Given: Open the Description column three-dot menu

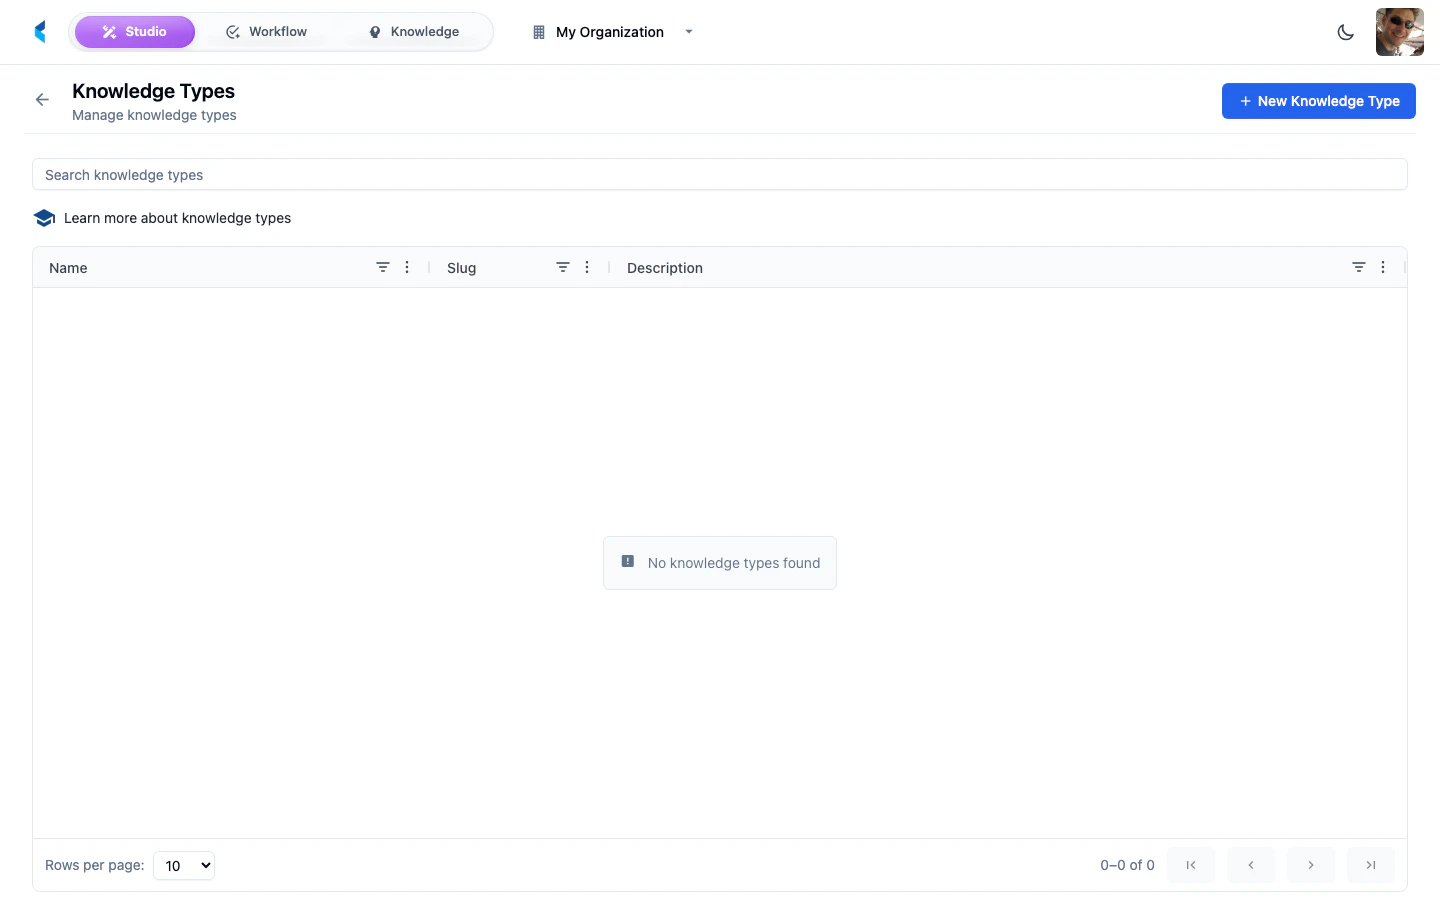Looking at the screenshot, I should (x=1383, y=267).
